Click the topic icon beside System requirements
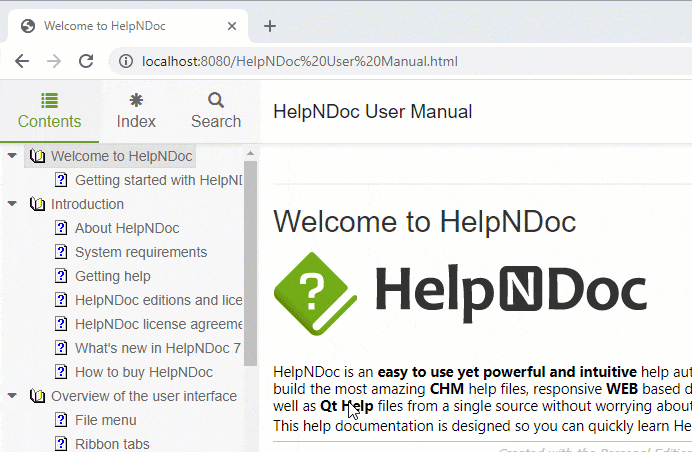 point(61,252)
